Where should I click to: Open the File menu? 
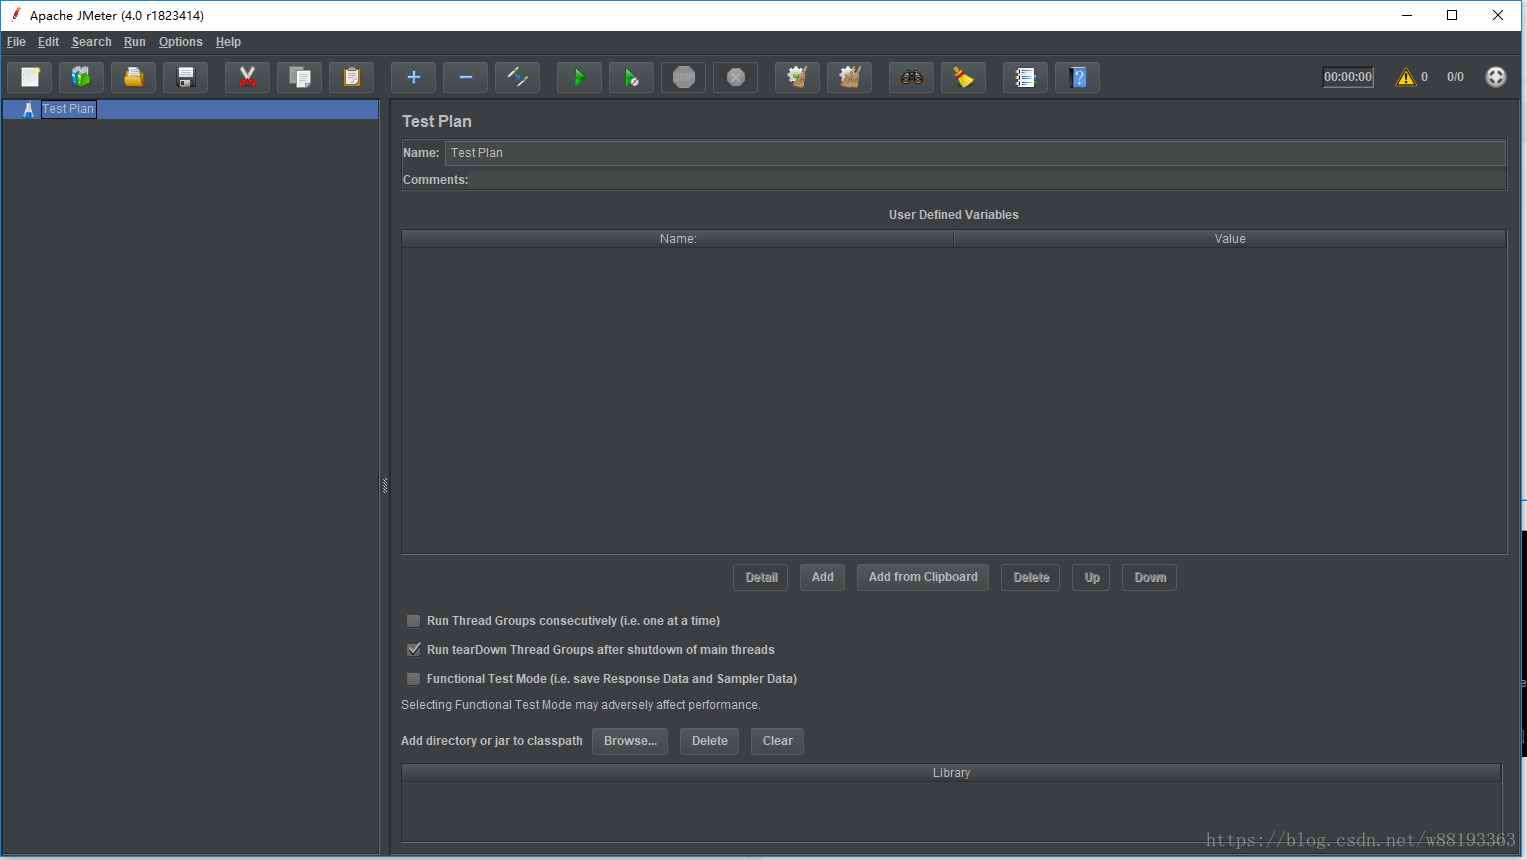[16, 42]
